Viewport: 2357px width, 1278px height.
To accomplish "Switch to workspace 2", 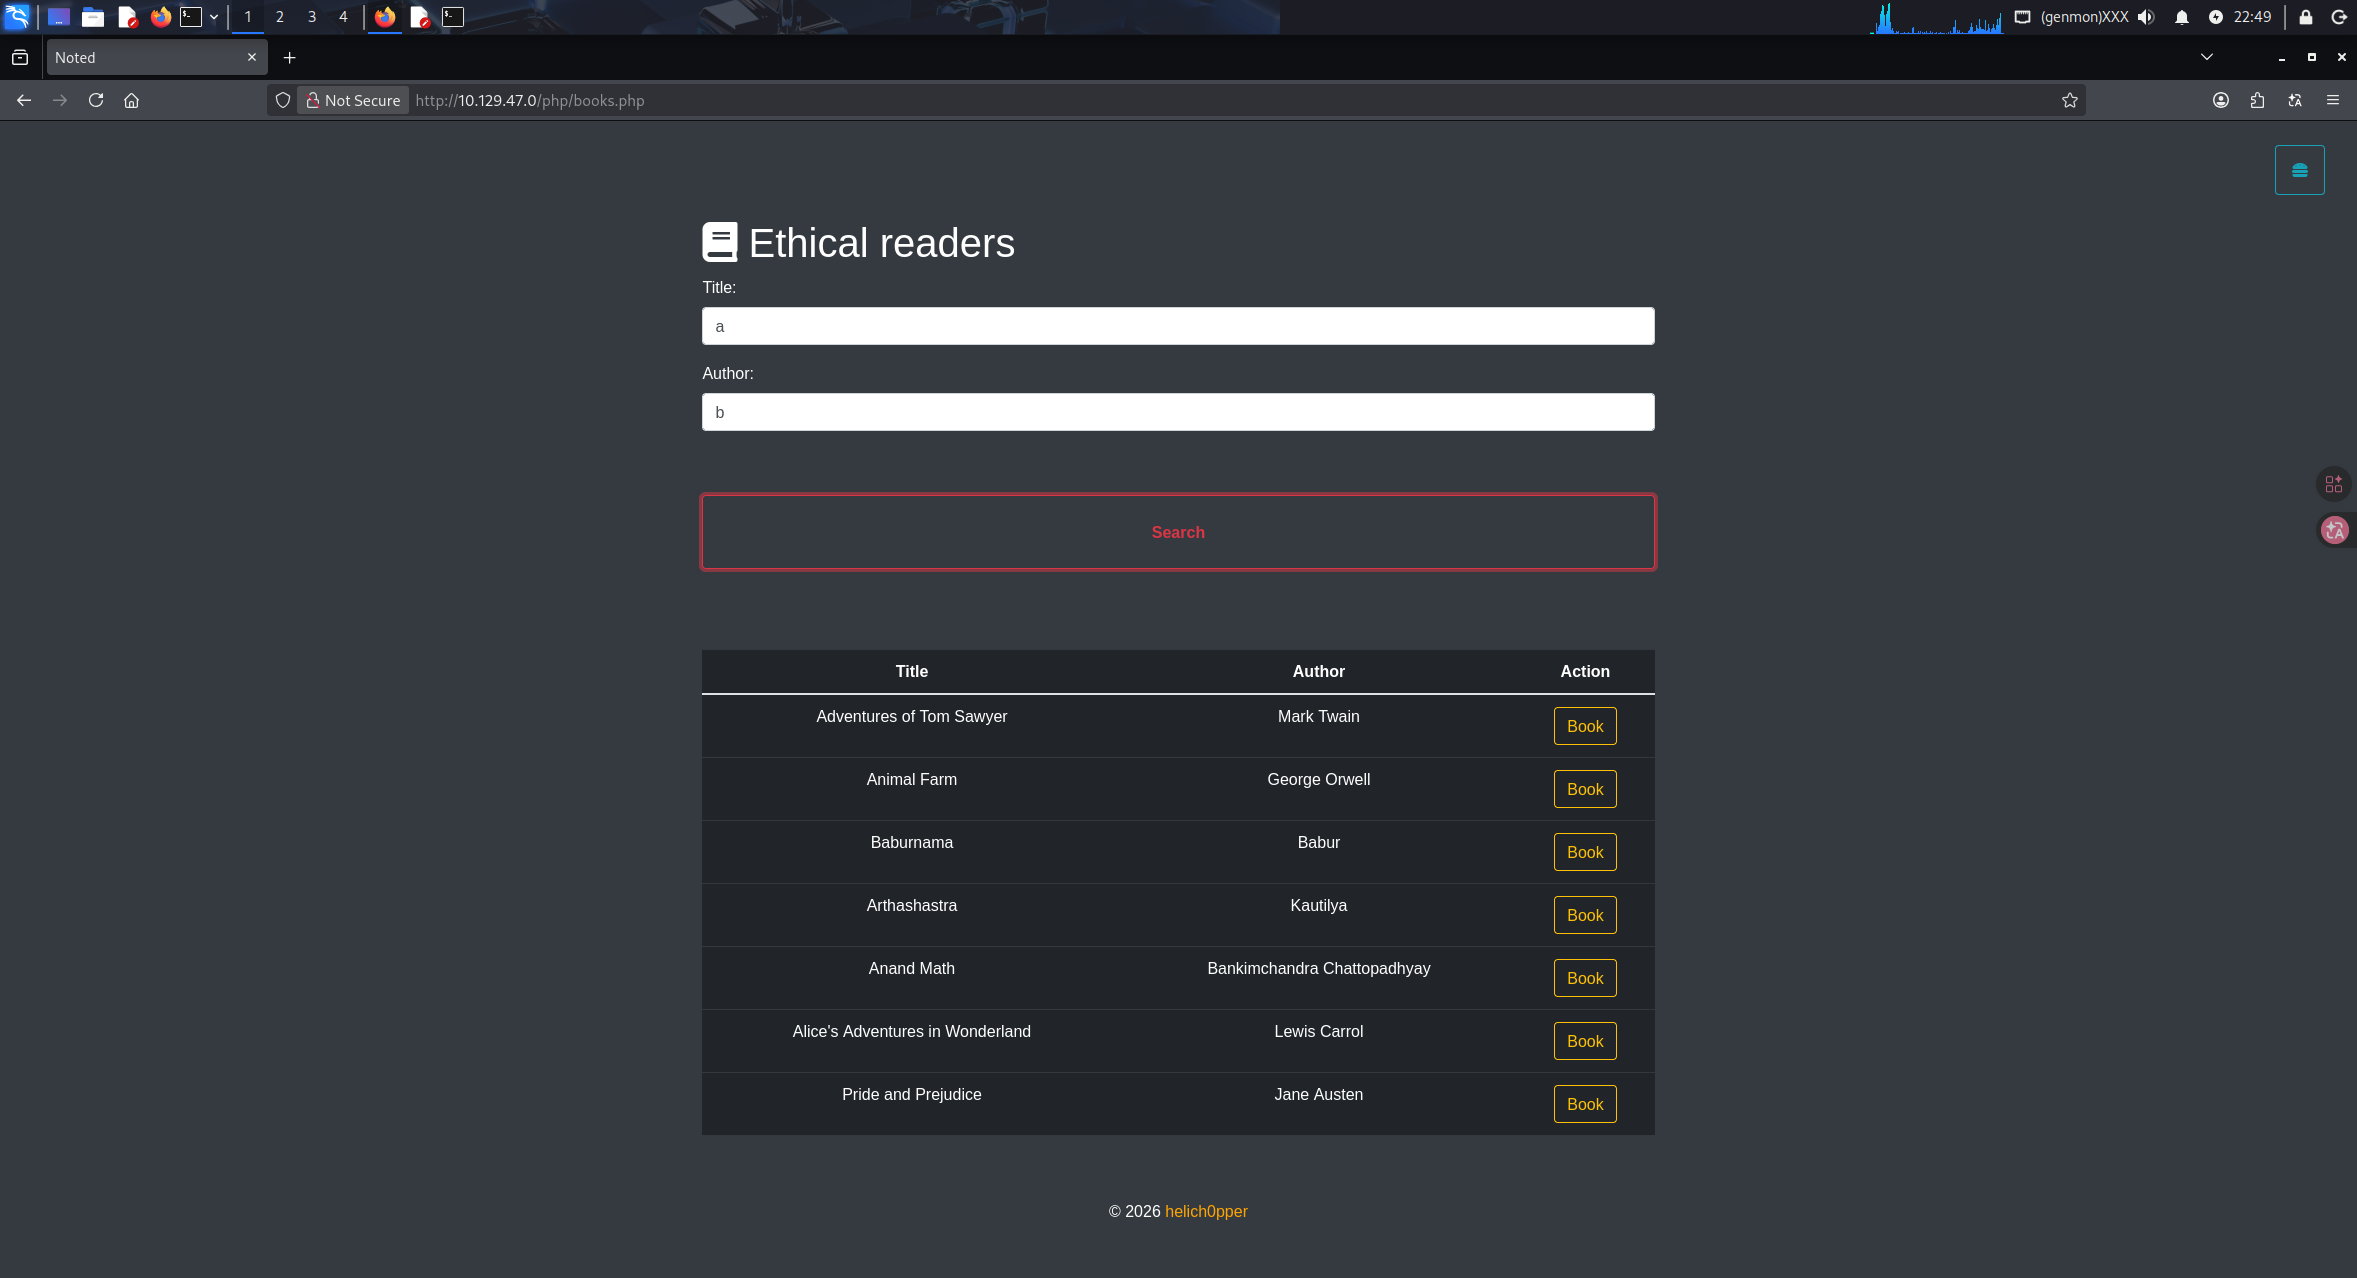I will pyautogui.click(x=280, y=17).
